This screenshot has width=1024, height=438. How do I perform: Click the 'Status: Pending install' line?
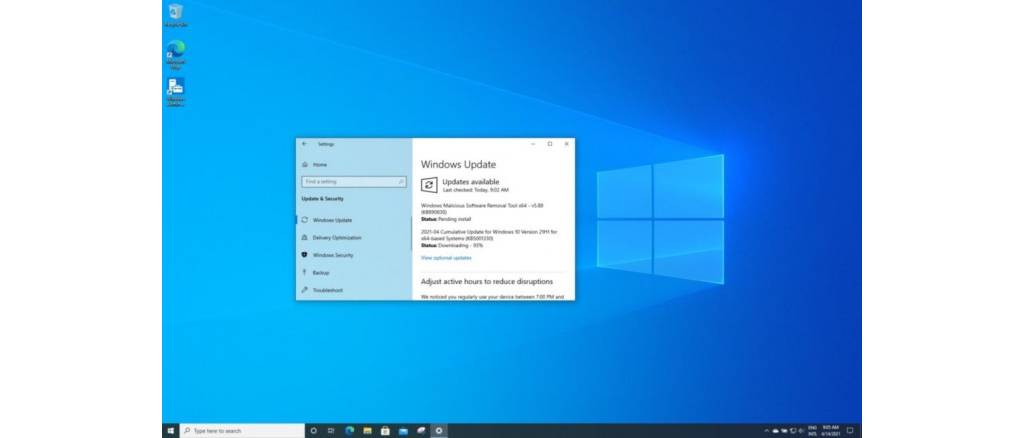(445, 219)
